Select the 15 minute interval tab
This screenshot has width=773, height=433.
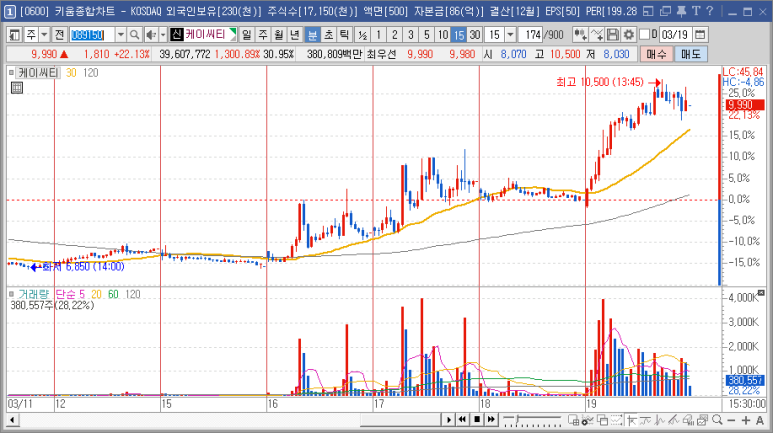[x=459, y=35]
